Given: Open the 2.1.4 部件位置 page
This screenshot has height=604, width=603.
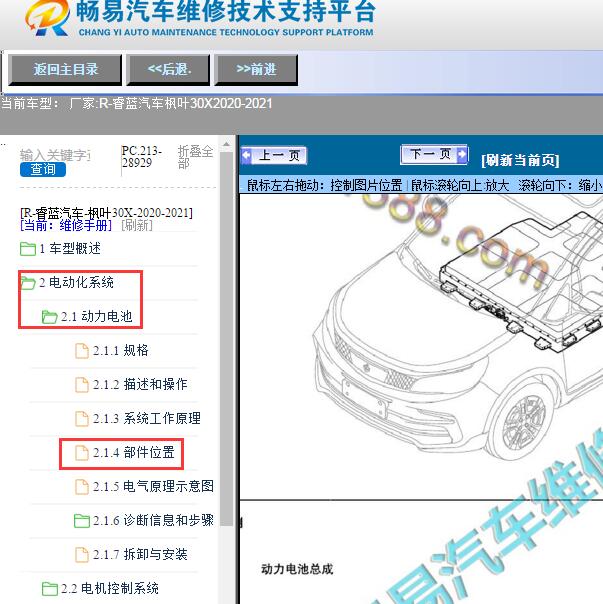Looking at the screenshot, I should (134, 452).
